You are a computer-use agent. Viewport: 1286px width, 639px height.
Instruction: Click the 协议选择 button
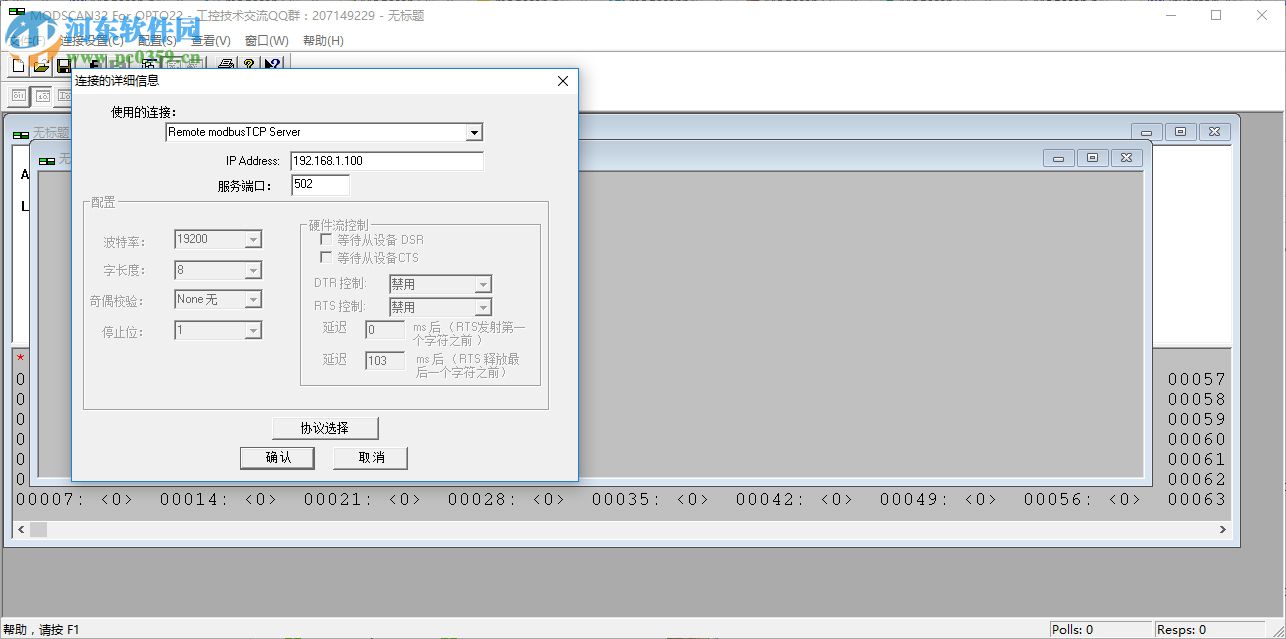pyautogui.click(x=325, y=428)
